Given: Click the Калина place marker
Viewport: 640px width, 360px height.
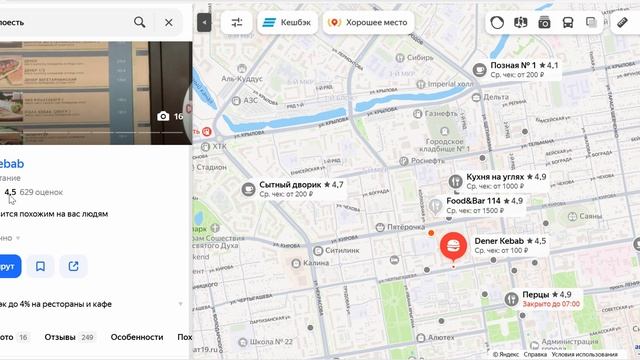Looking at the screenshot, I should tap(296, 263).
